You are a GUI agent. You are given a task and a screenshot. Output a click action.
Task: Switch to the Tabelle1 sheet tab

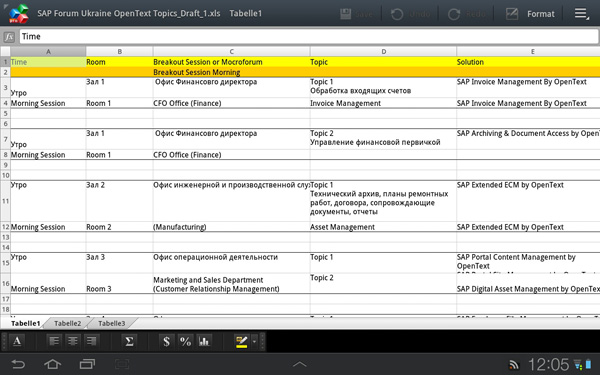[x=25, y=323]
